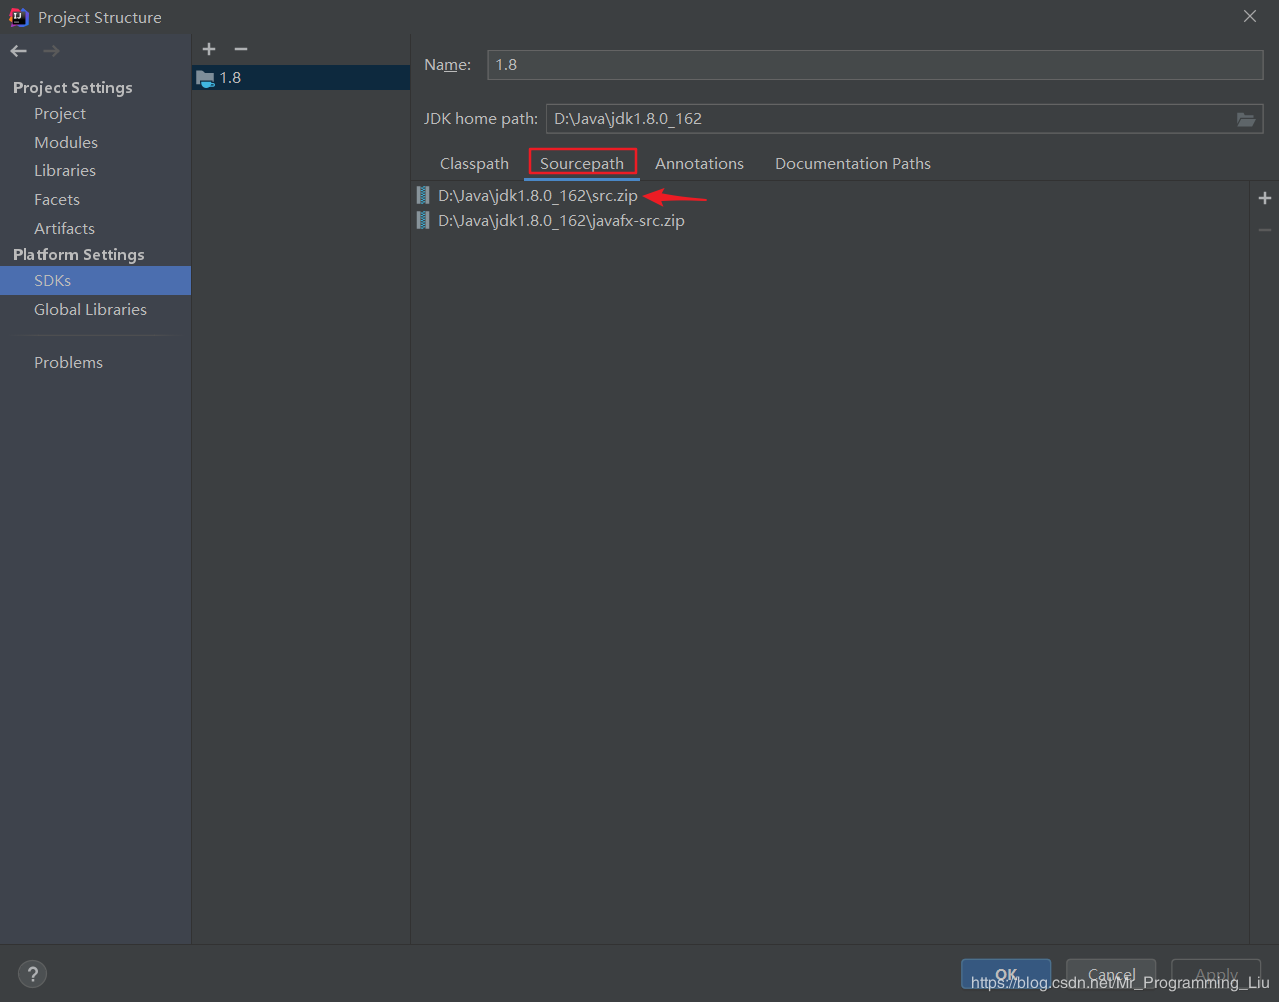This screenshot has height=1002, width=1279.
Task: Open the Problems page
Action: coord(68,363)
